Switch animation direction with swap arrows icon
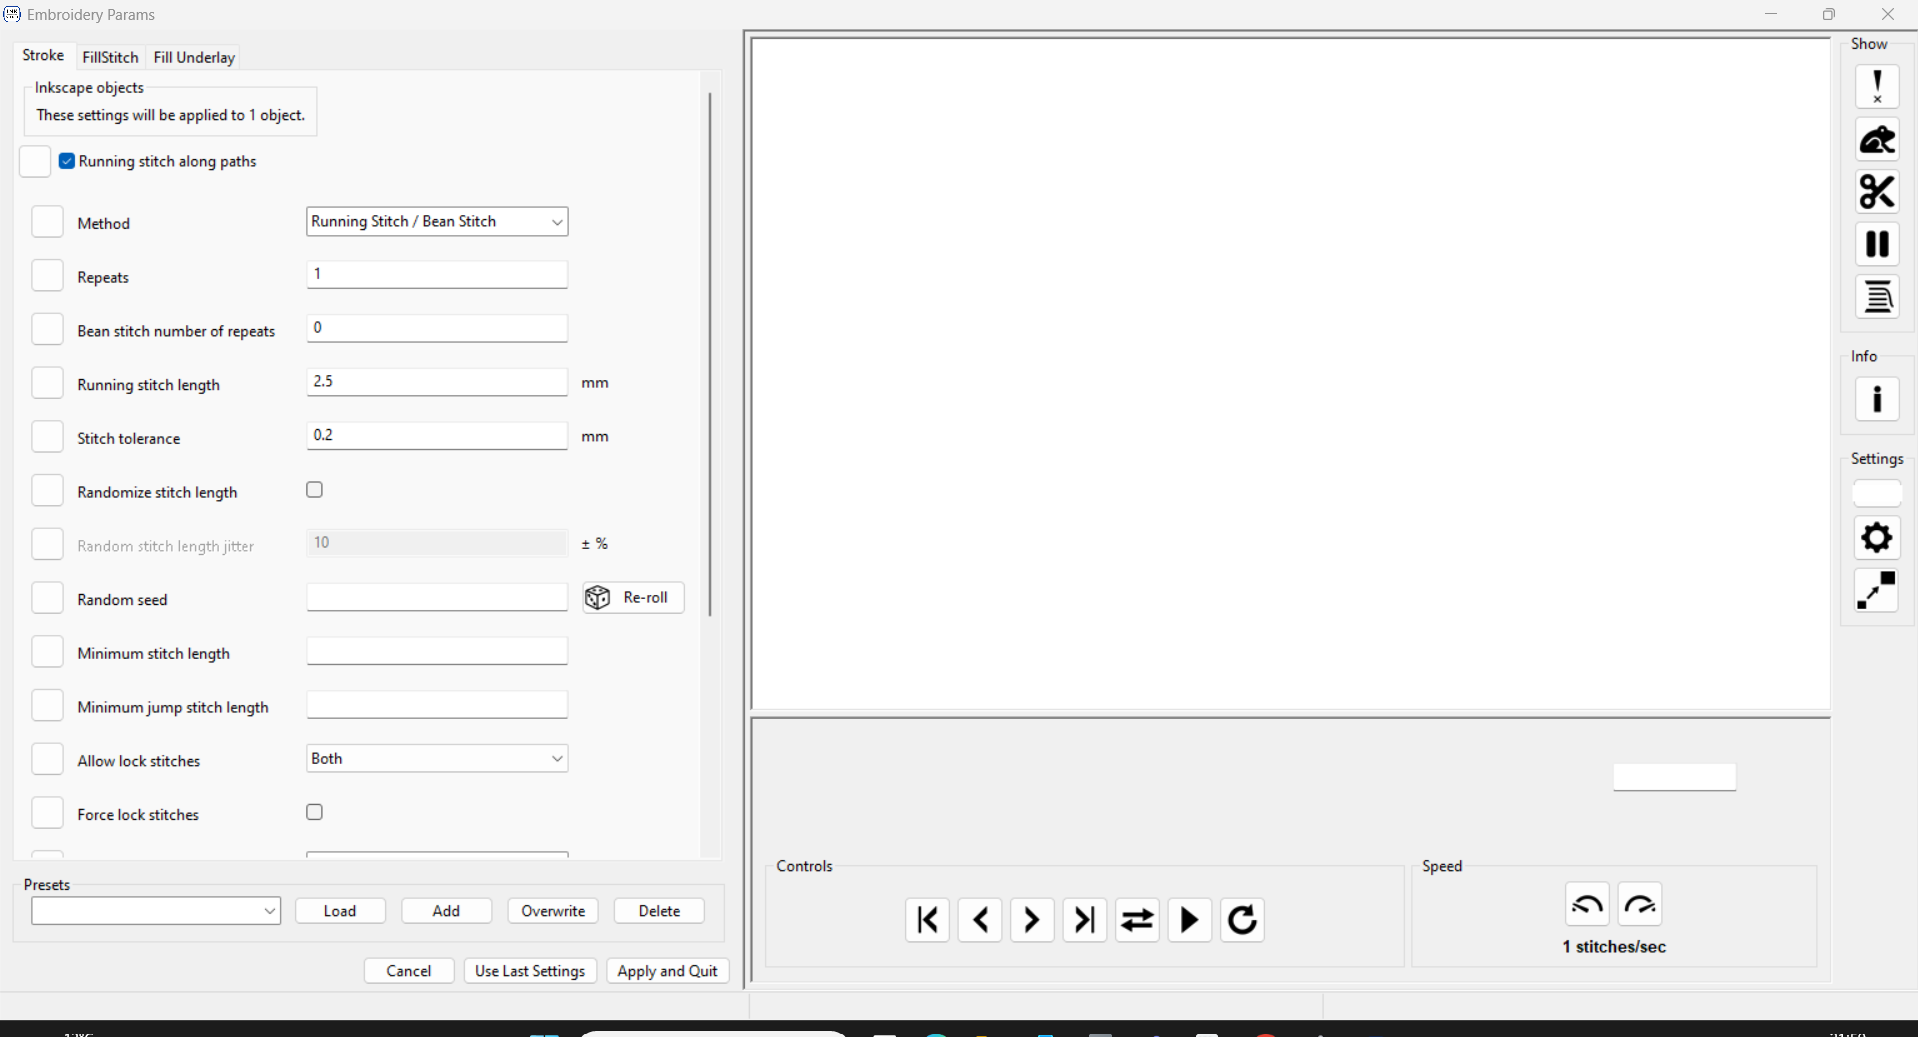Image resolution: width=1918 pixels, height=1037 pixels. (1137, 920)
